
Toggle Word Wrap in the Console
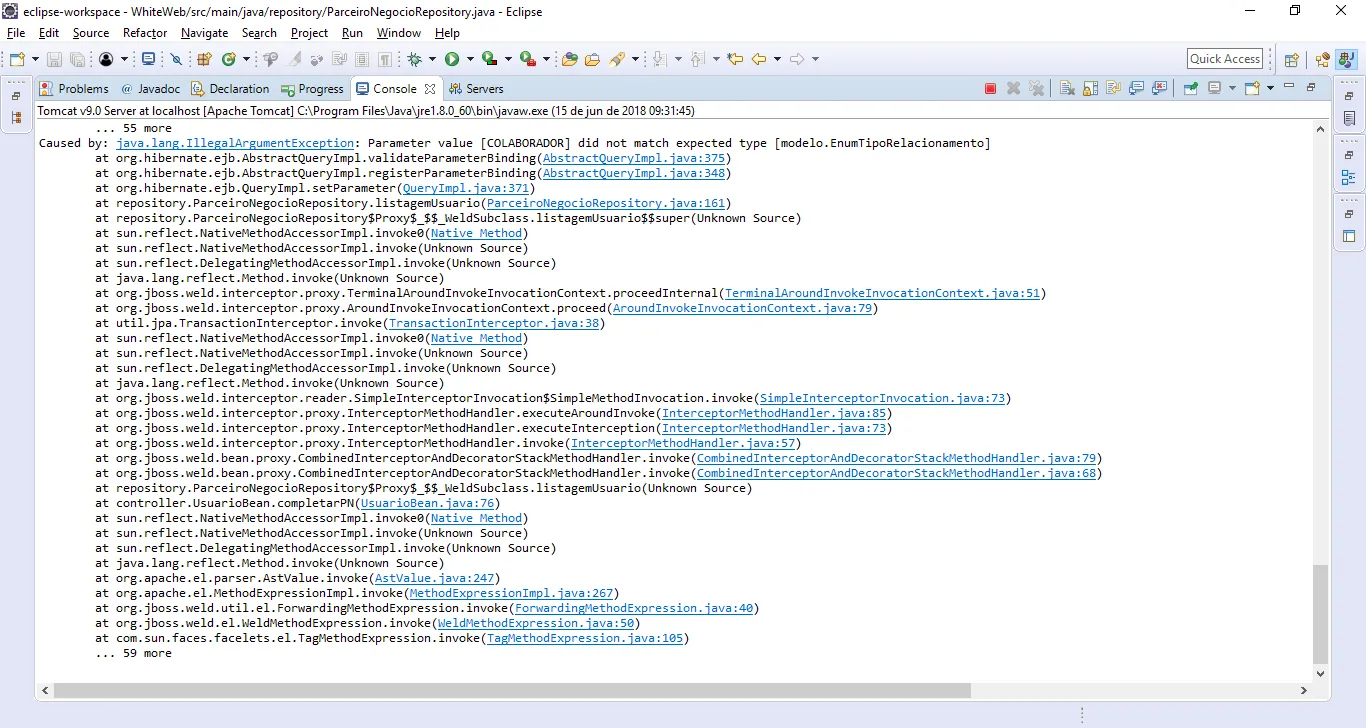1113,88
